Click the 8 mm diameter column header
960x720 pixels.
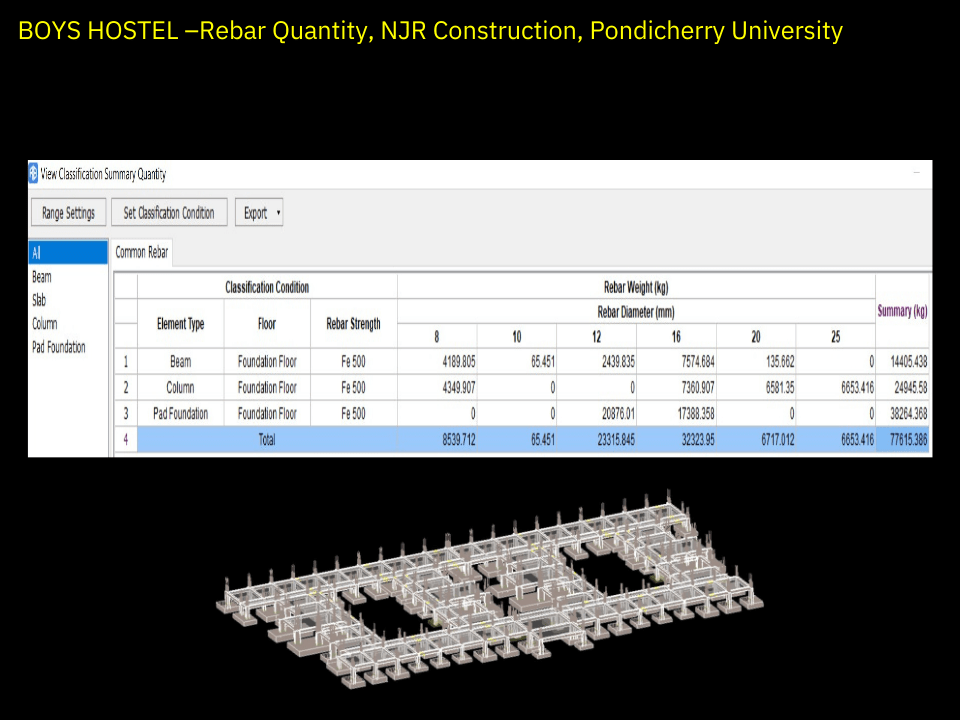pos(437,337)
